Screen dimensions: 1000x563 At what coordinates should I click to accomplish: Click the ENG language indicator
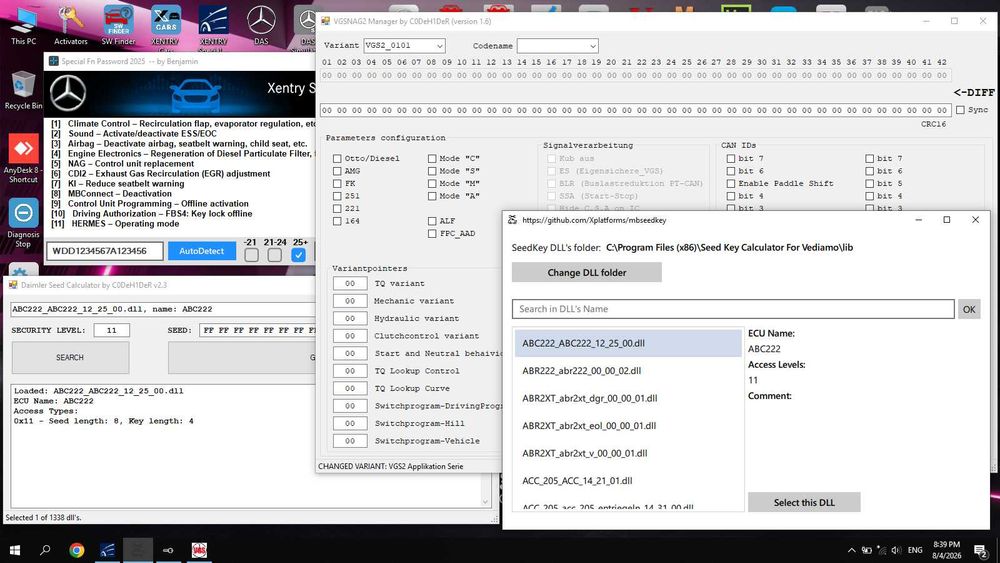tap(915, 550)
